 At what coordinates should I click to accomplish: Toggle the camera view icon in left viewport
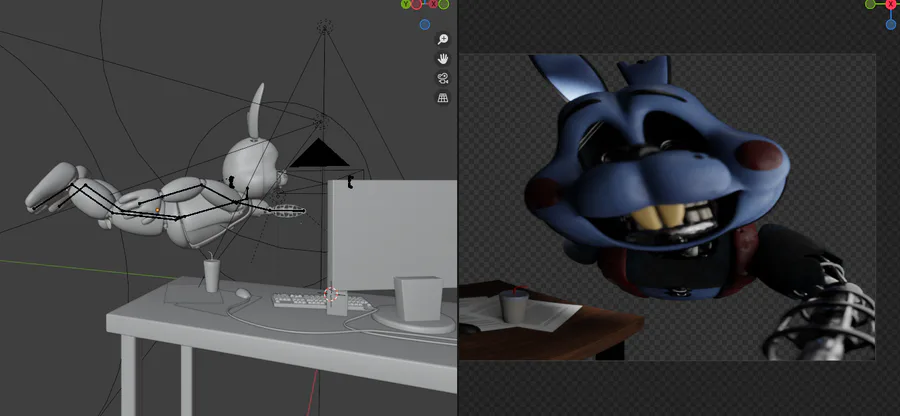coord(443,78)
